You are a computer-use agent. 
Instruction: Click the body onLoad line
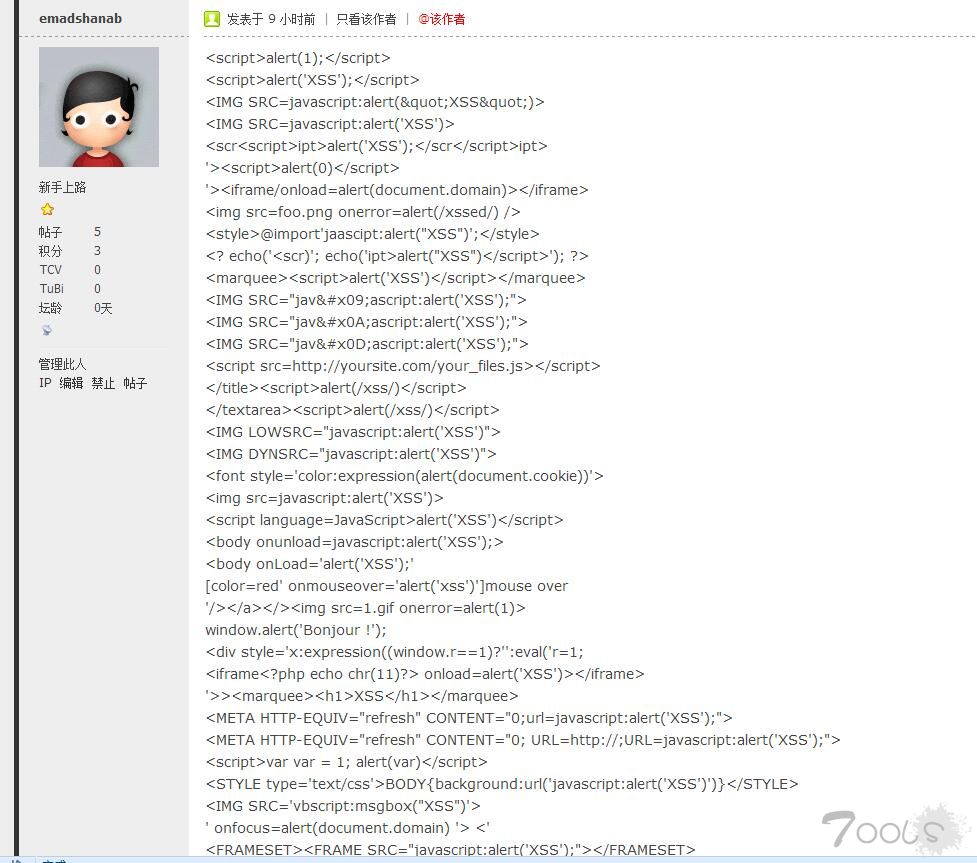click(x=310, y=564)
